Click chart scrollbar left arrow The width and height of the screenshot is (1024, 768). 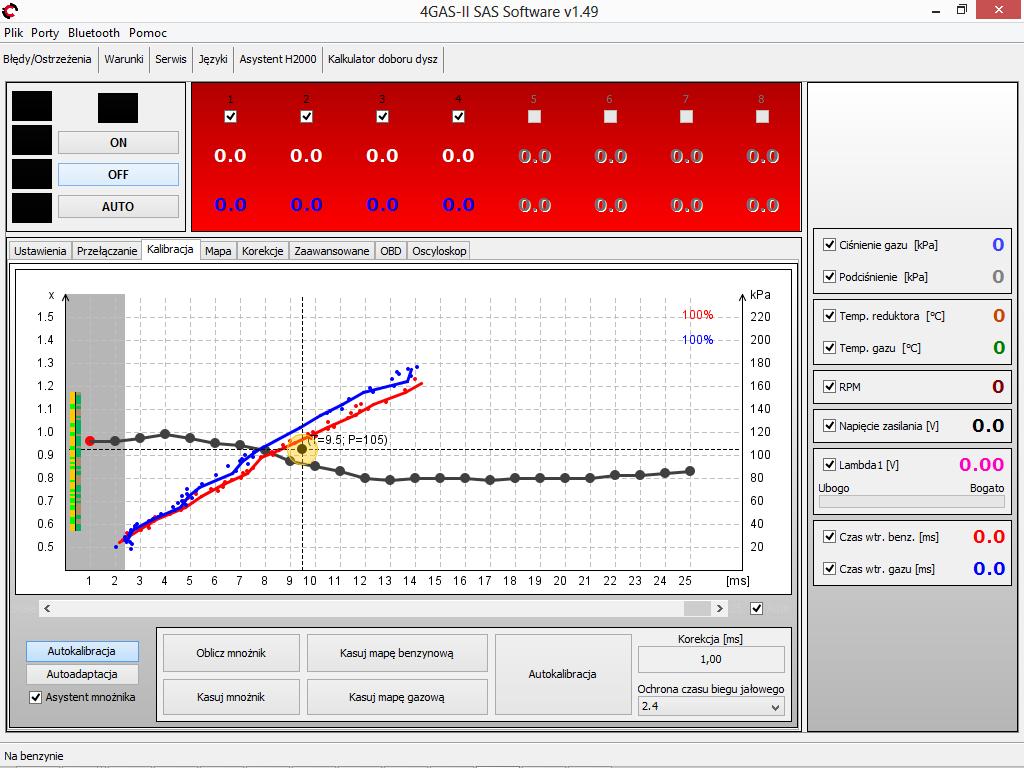tap(47, 609)
